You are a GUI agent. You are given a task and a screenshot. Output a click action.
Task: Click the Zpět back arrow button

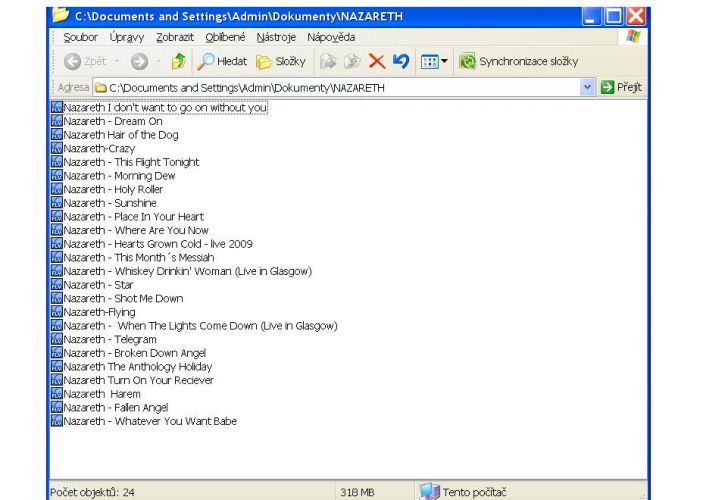click(x=85, y=62)
